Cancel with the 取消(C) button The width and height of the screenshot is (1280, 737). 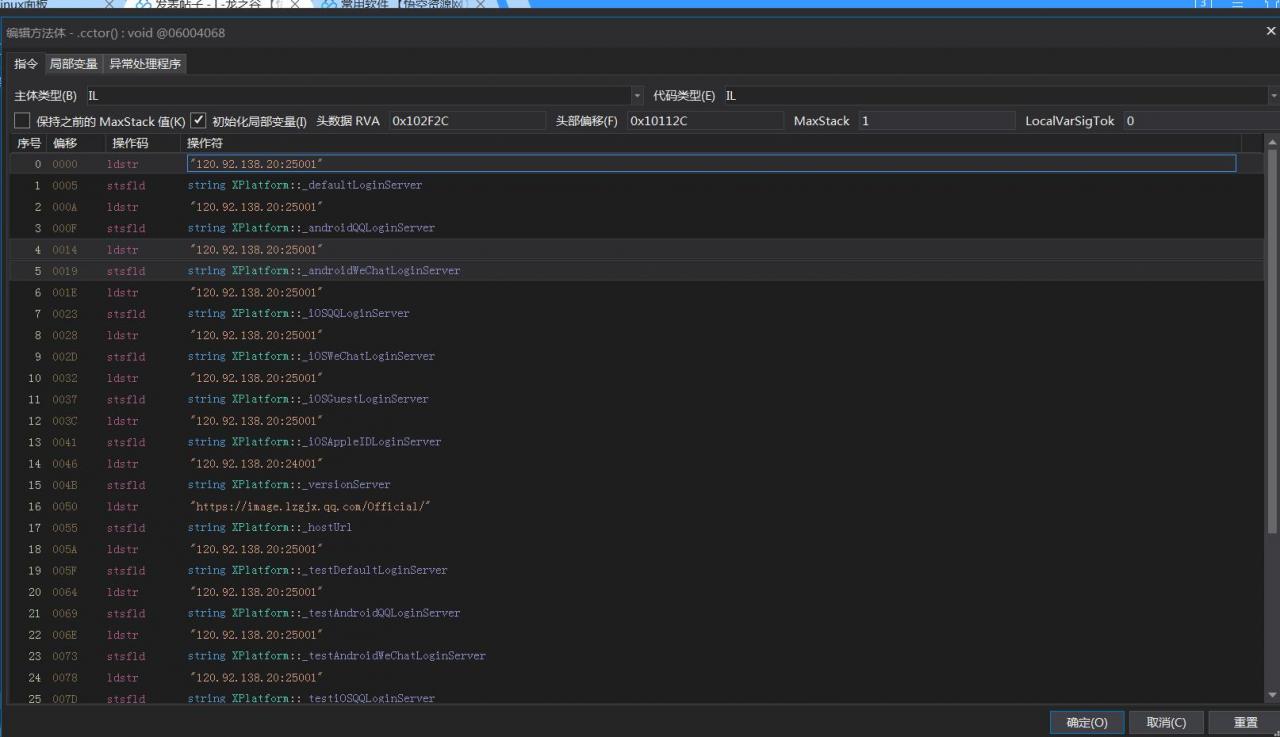(x=1166, y=722)
